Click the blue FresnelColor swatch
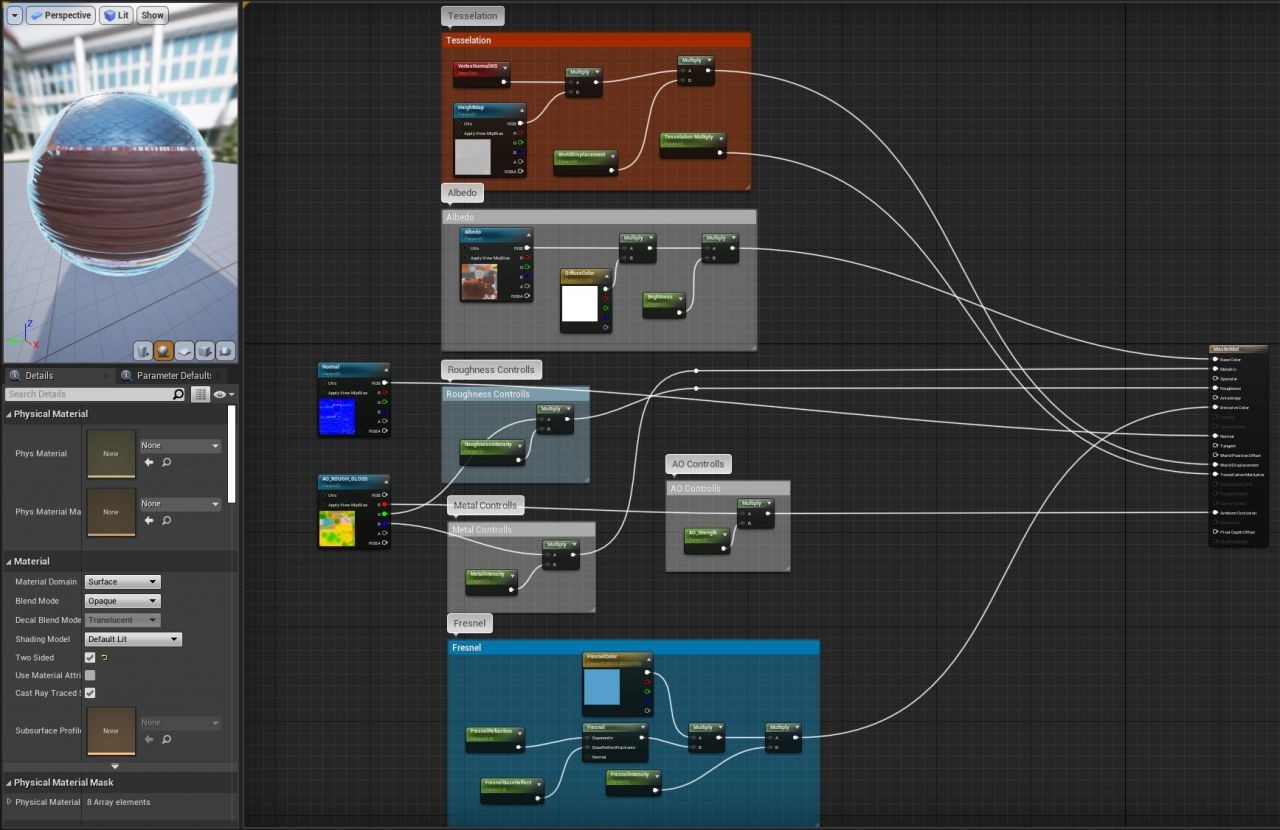Image resolution: width=1280 pixels, height=830 pixels. (x=602, y=687)
